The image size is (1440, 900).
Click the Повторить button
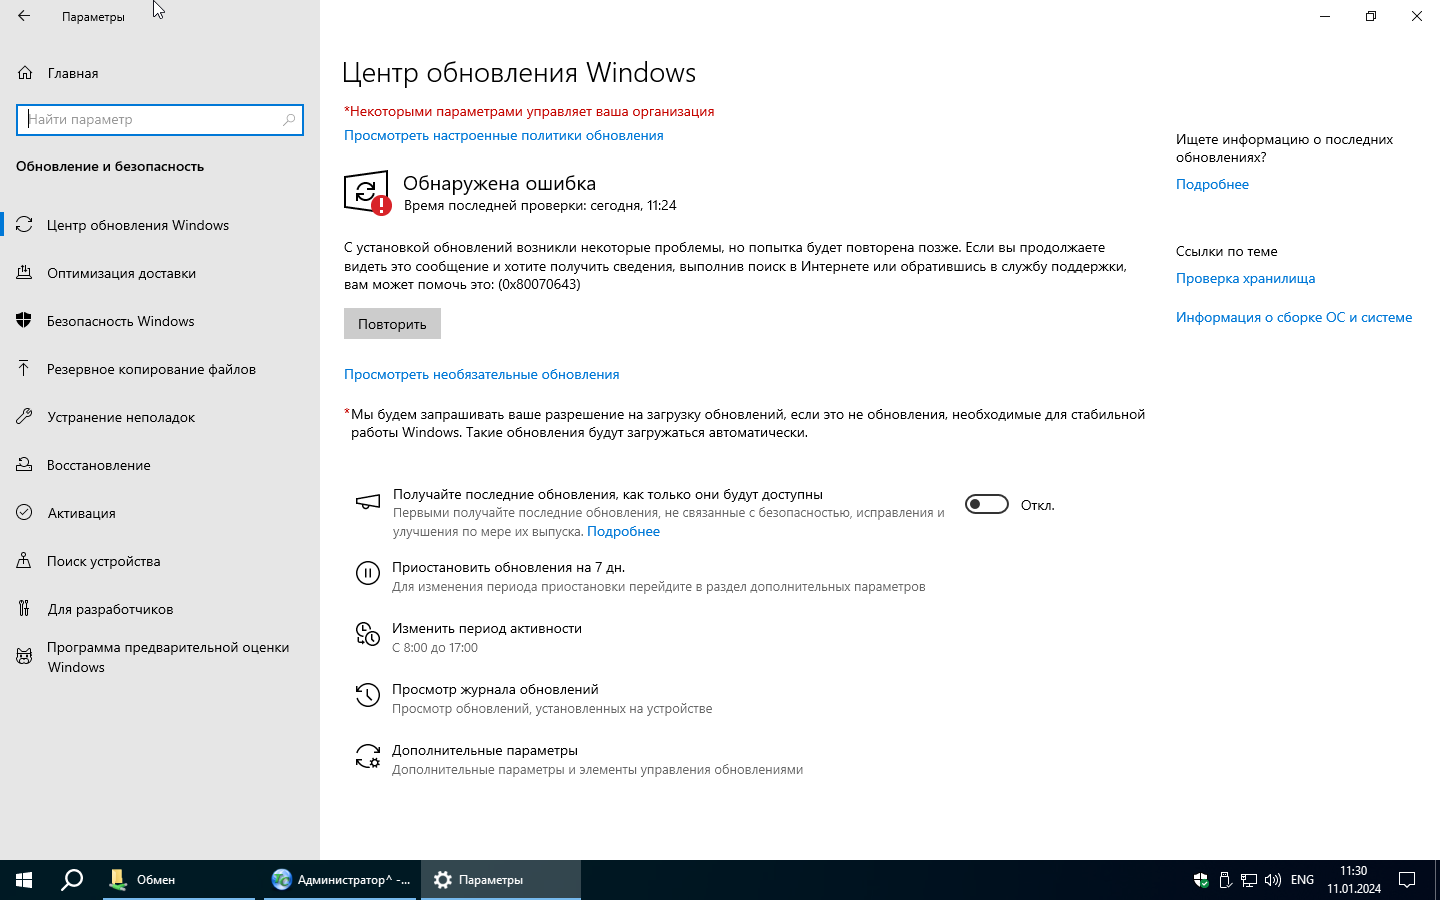pos(392,324)
